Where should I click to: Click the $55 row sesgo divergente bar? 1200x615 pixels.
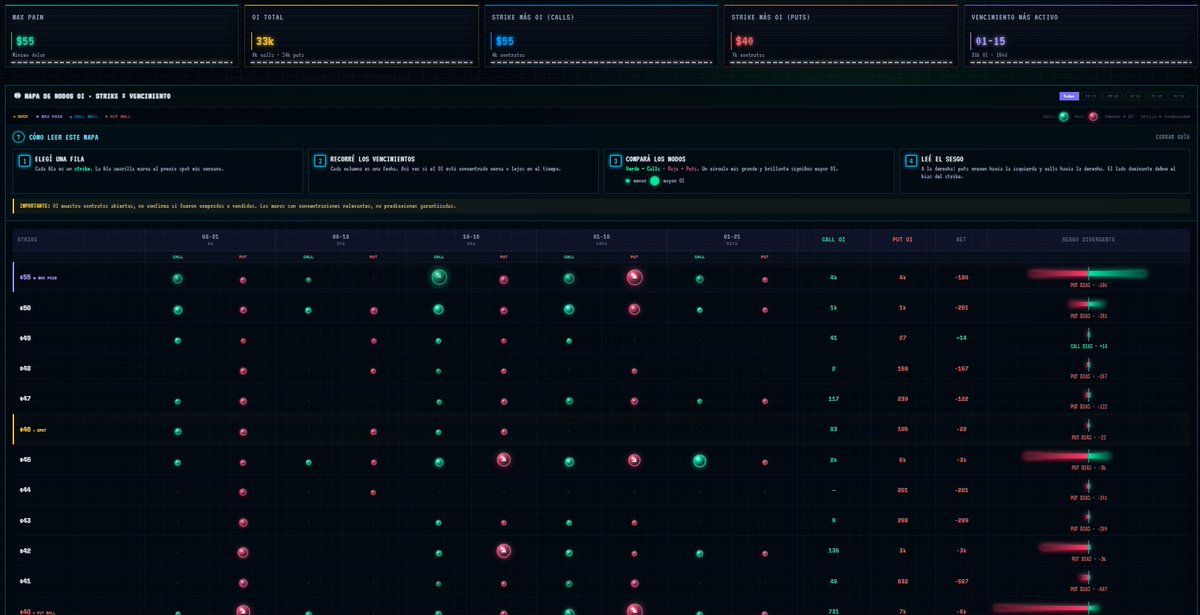point(1088,273)
